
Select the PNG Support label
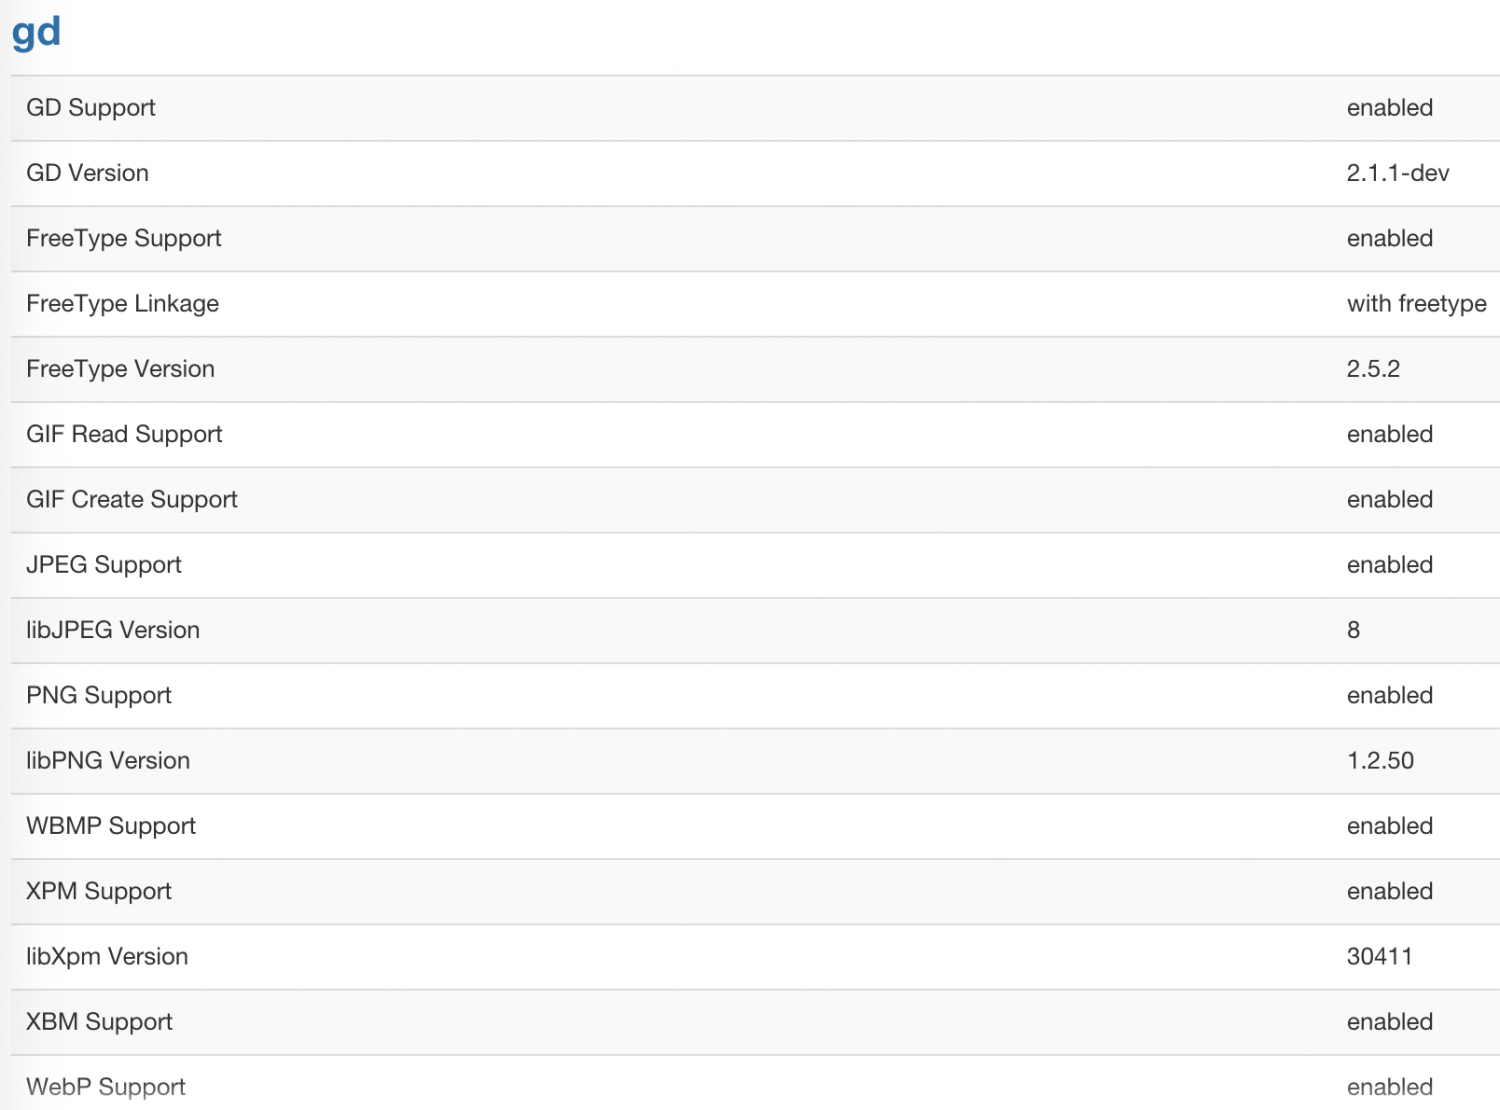click(x=99, y=696)
